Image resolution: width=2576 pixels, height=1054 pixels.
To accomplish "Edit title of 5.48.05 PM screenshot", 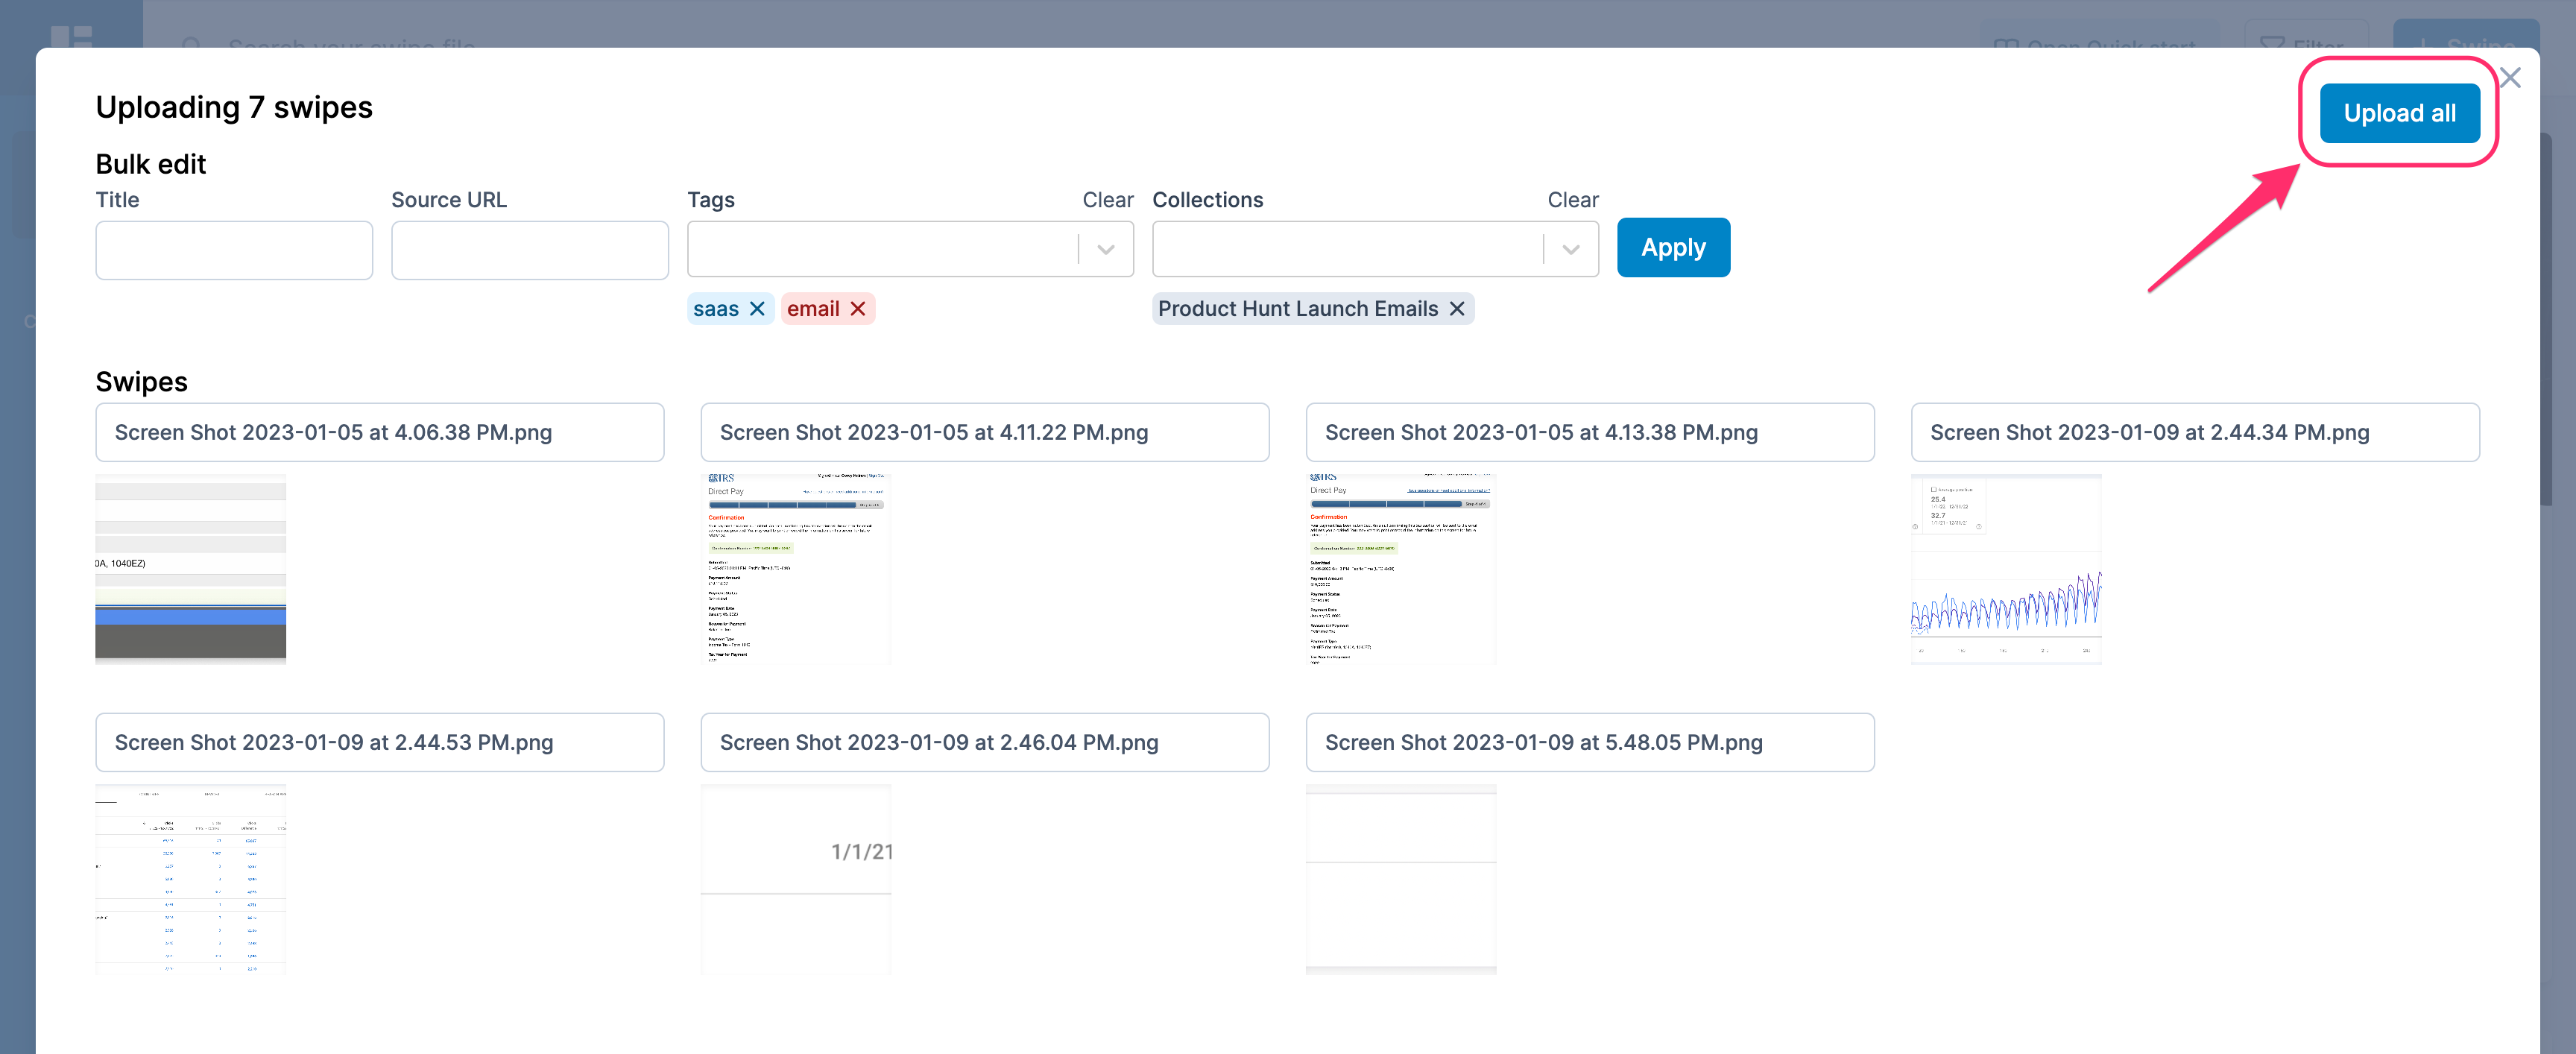I will (1589, 742).
